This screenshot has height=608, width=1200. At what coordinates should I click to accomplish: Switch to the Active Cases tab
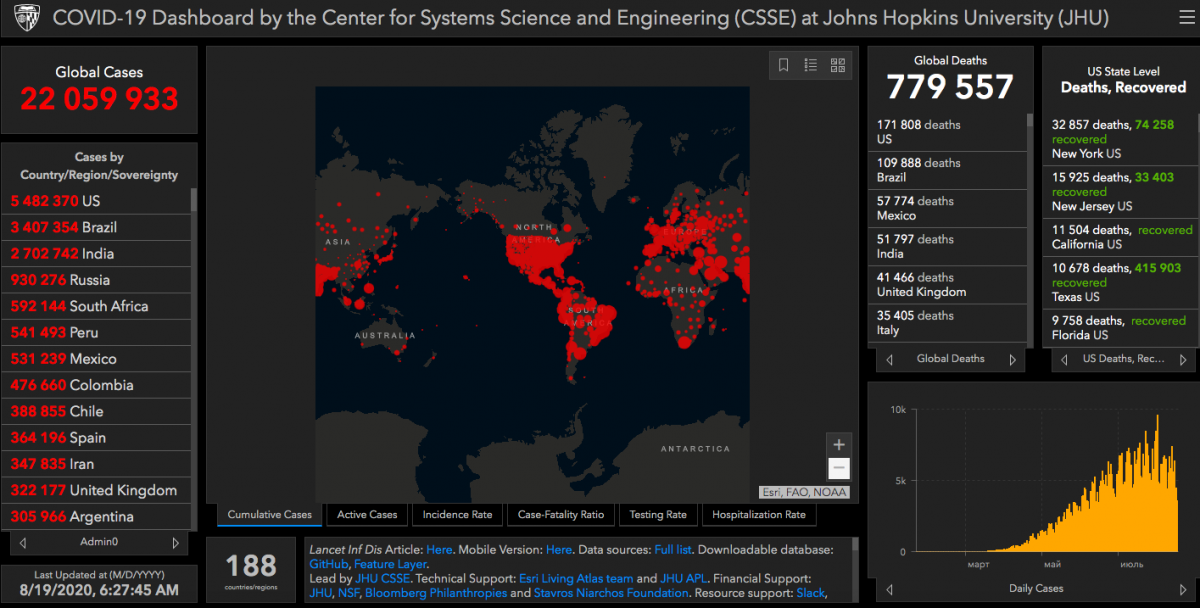[x=367, y=515]
